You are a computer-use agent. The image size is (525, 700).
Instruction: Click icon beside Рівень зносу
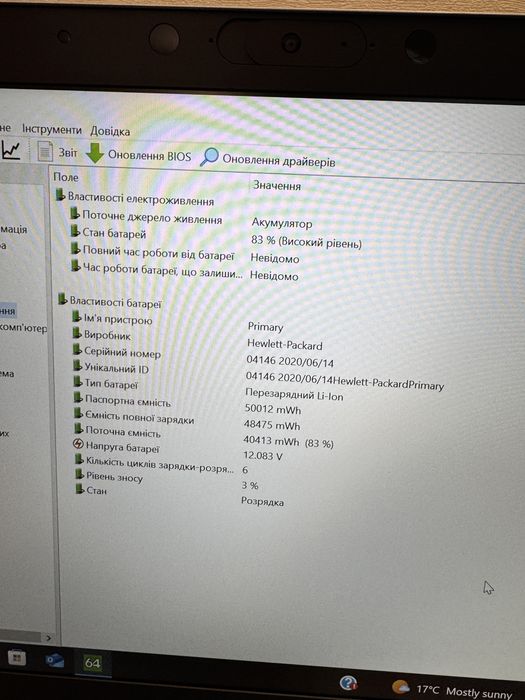click(x=80, y=474)
